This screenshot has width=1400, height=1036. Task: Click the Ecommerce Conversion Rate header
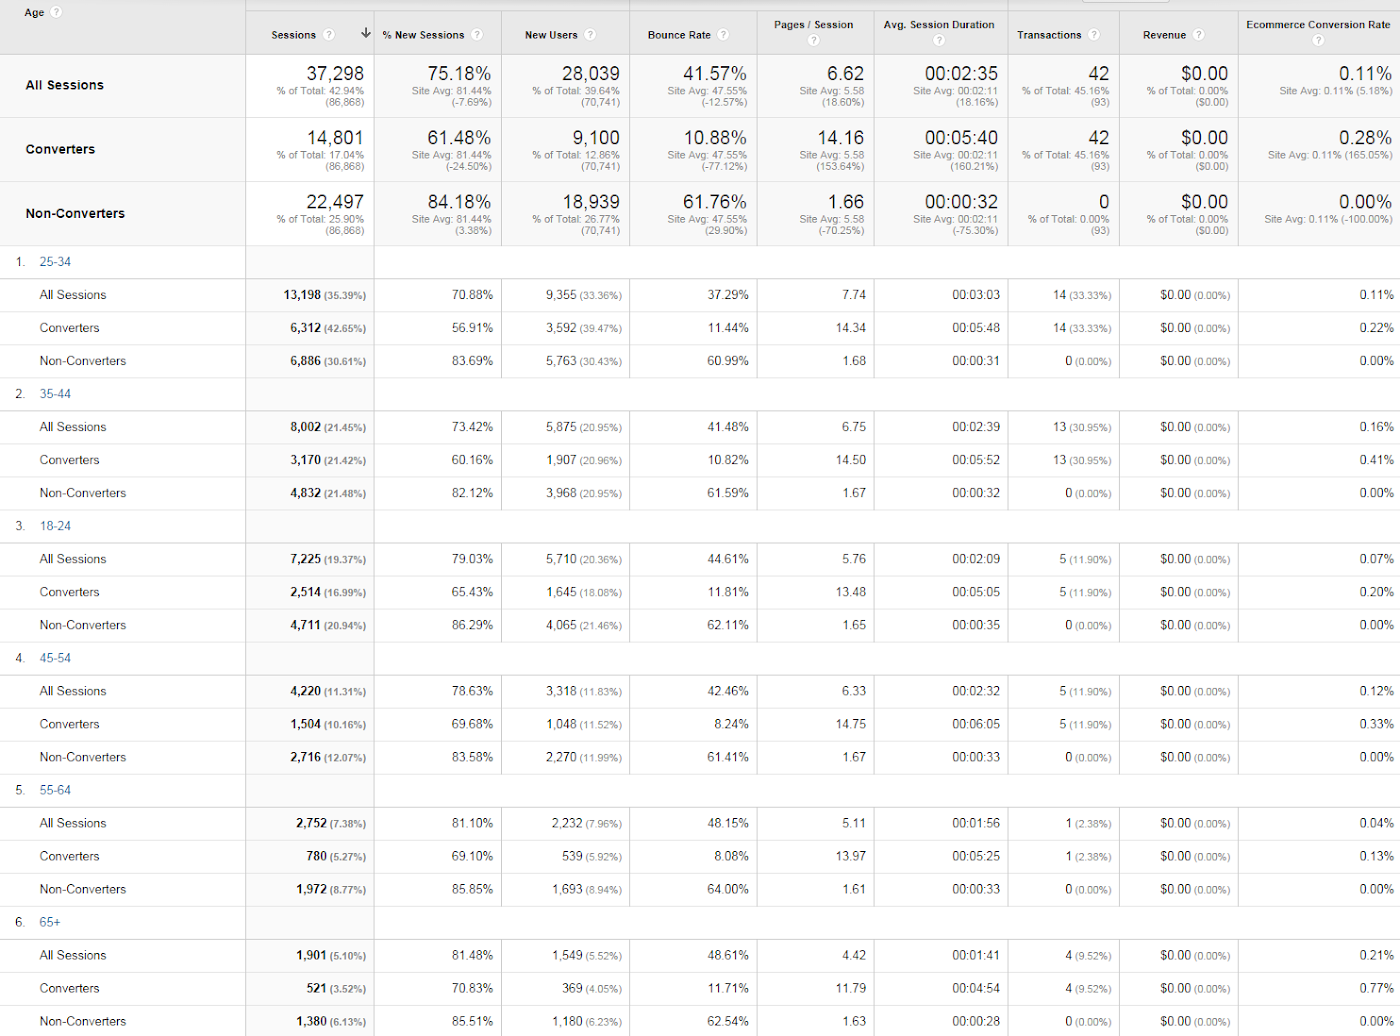(x=1318, y=25)
